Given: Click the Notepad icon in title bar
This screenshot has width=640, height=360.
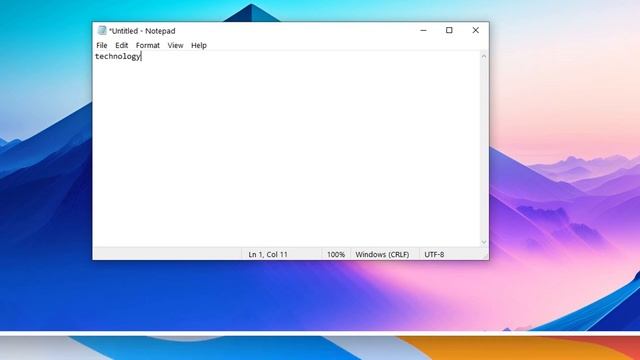Looking at the screenshot, I should (102, 31).
